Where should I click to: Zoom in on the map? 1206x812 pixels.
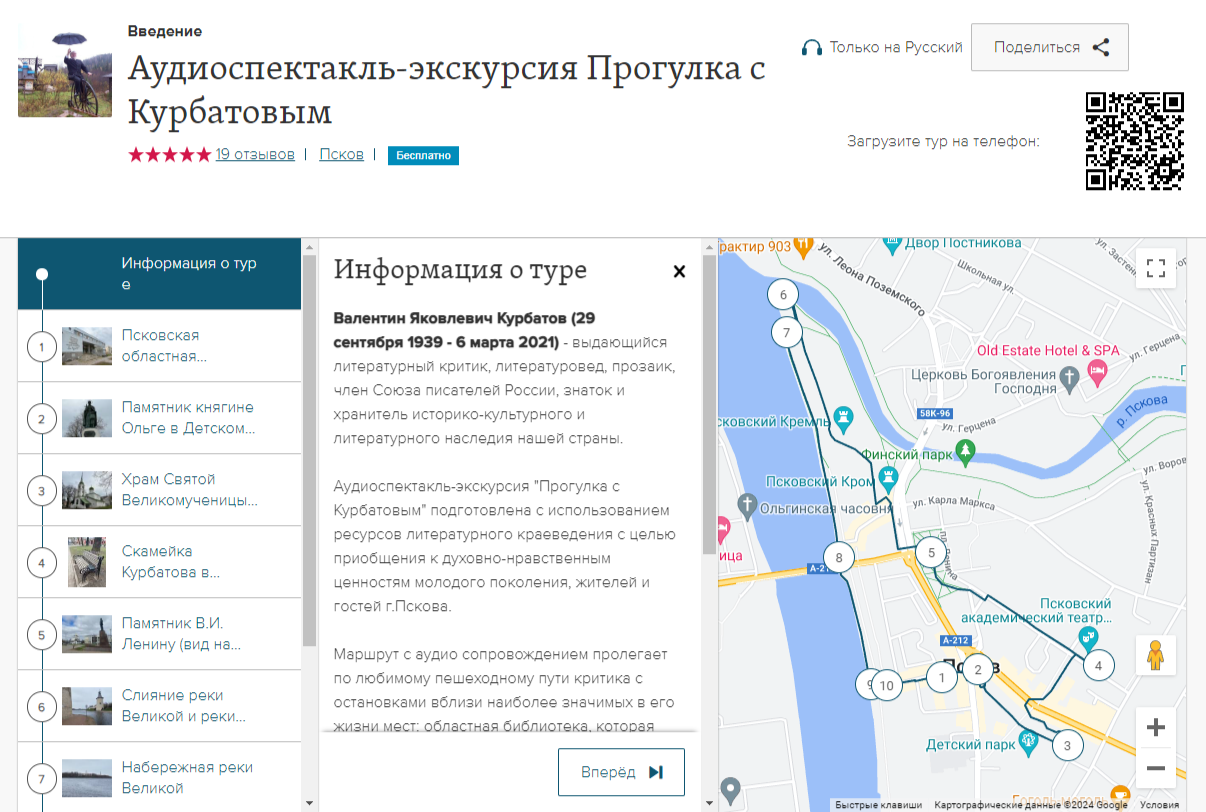[x=1156, y=727]
